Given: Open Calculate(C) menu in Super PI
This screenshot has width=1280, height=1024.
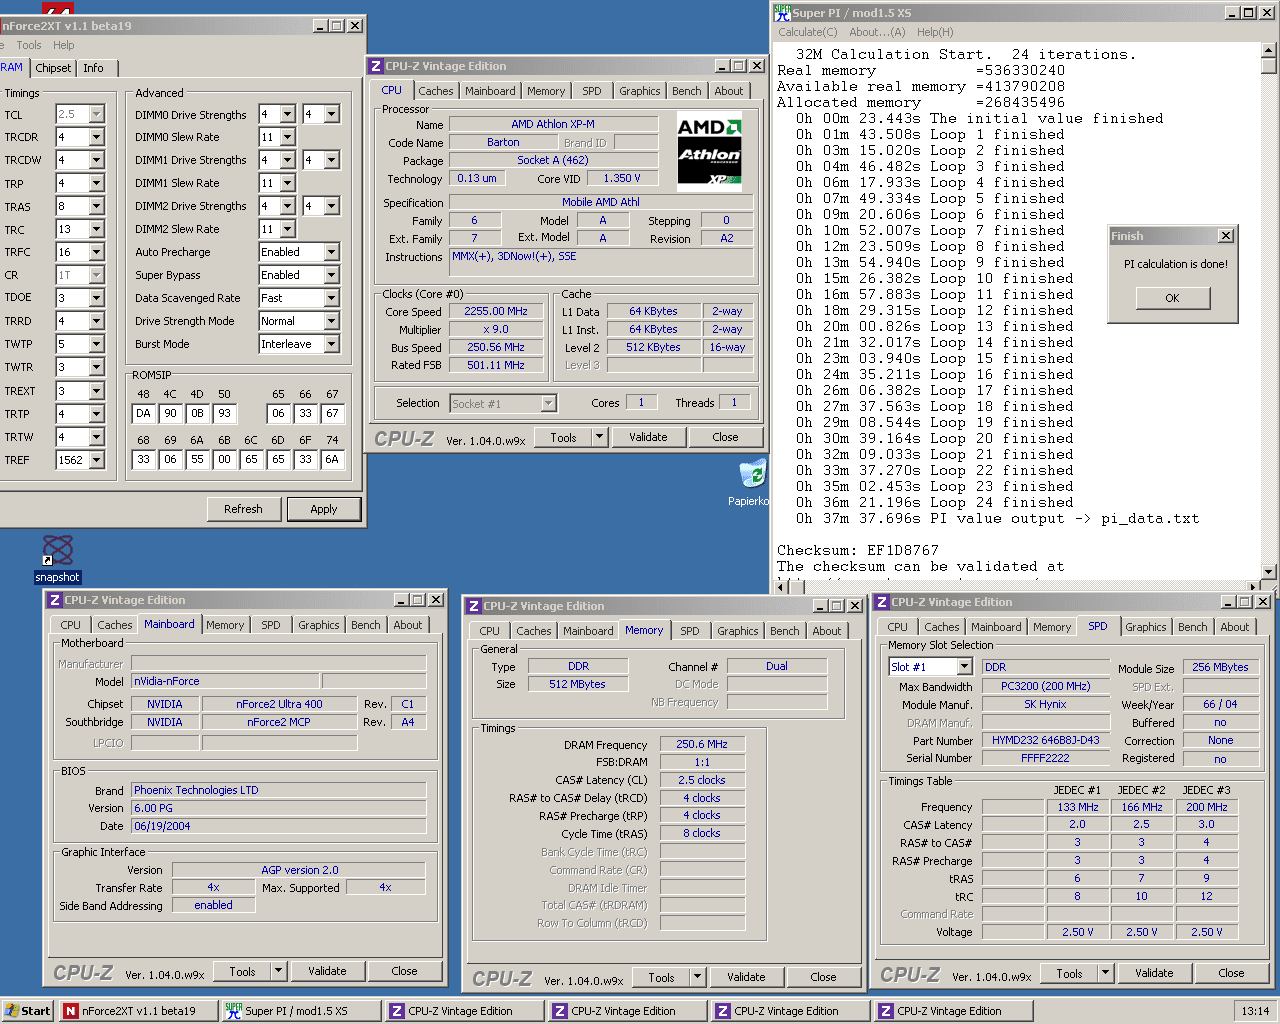Looking at the screenshot, I should [x=808, y=32].
